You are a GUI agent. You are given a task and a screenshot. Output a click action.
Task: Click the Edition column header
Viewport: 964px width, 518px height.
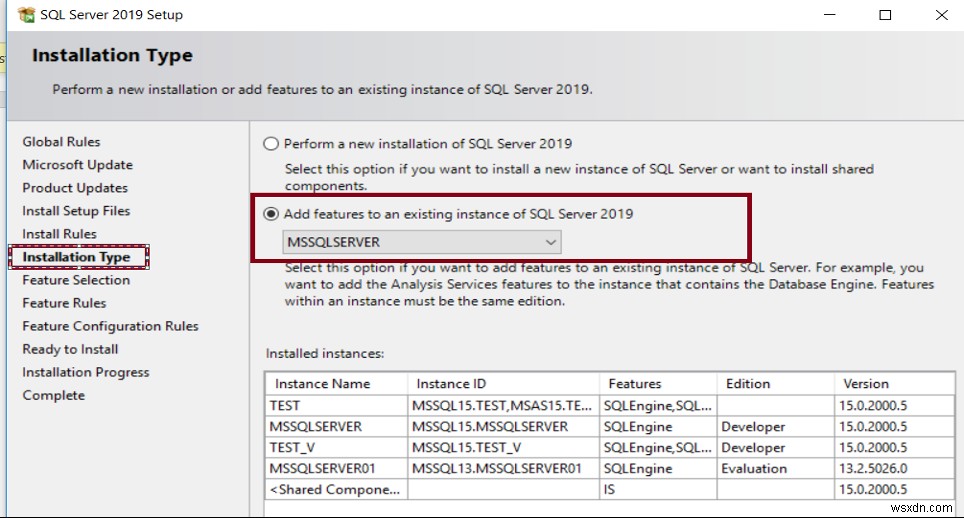coord(775,383)
